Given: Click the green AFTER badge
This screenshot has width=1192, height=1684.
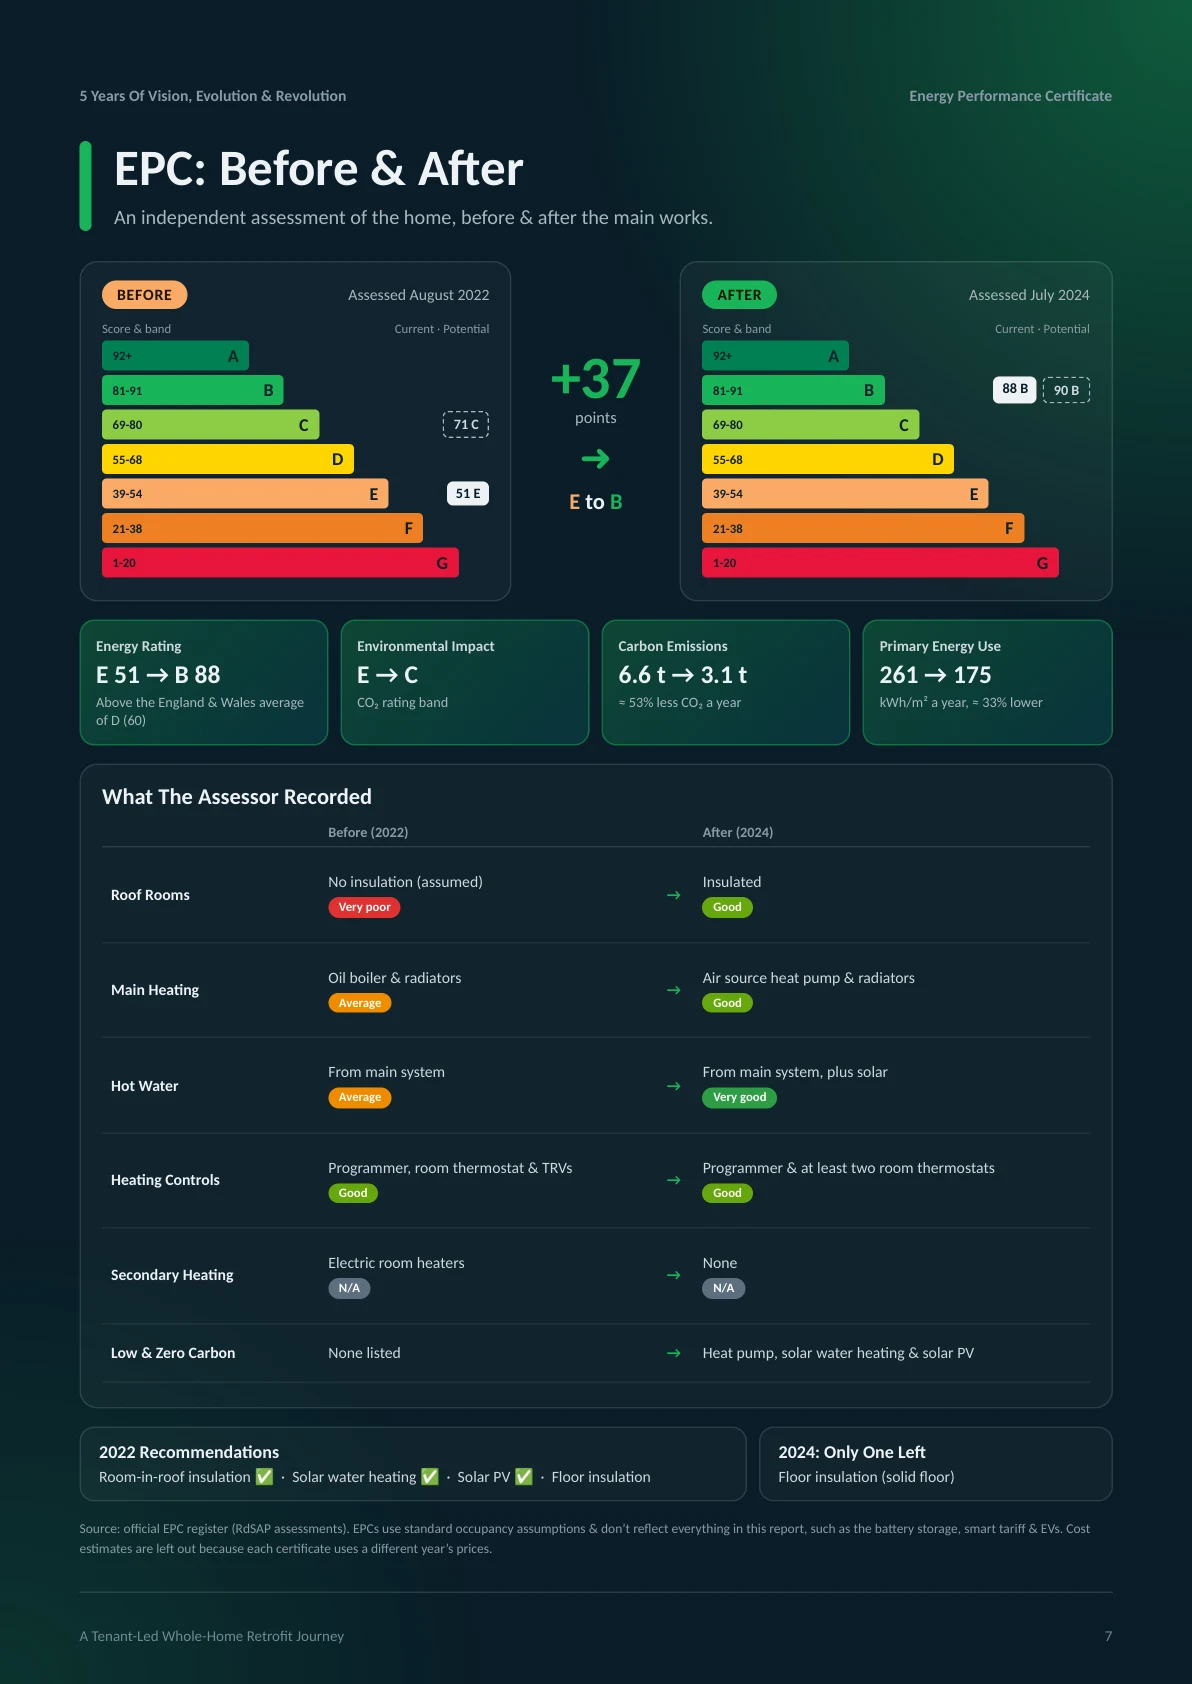Looking at the screenshot, I should [739, 295].
